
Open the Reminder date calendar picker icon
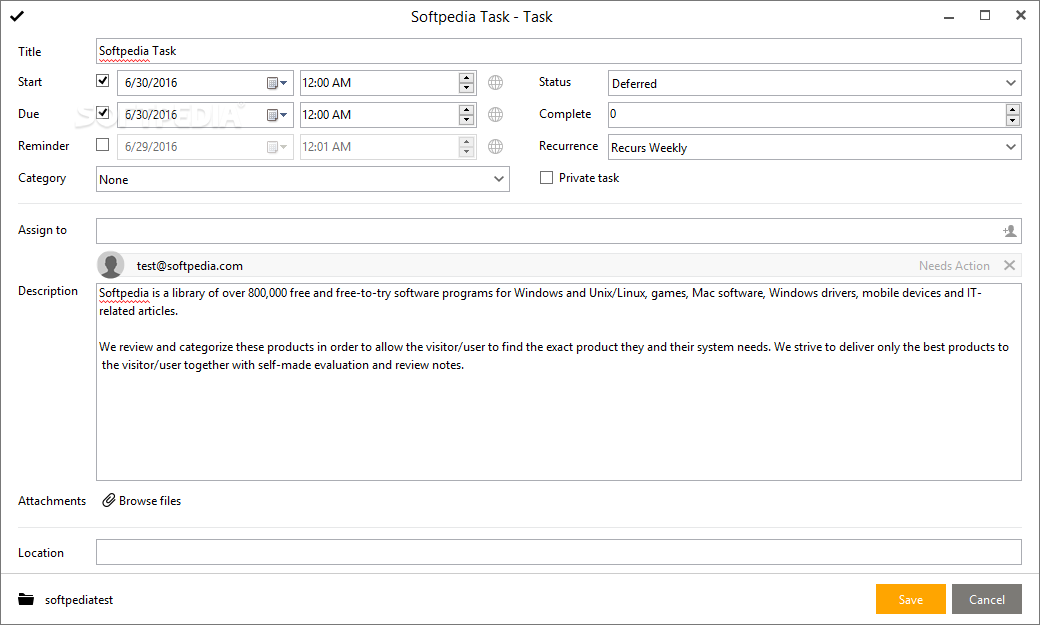pos(277,147)
